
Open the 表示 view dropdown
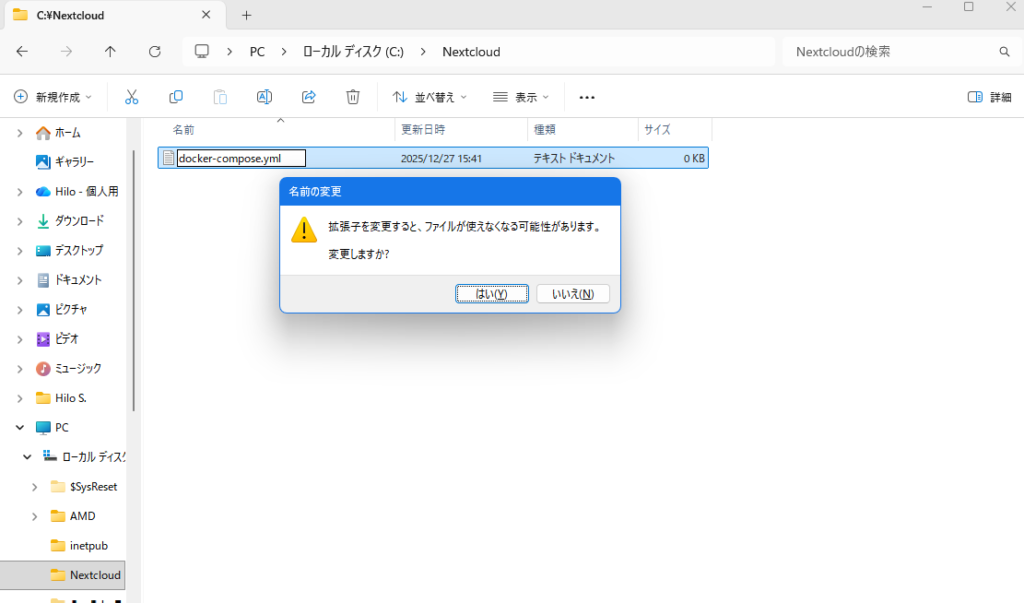pyautogui.click(x=521, y=97)
